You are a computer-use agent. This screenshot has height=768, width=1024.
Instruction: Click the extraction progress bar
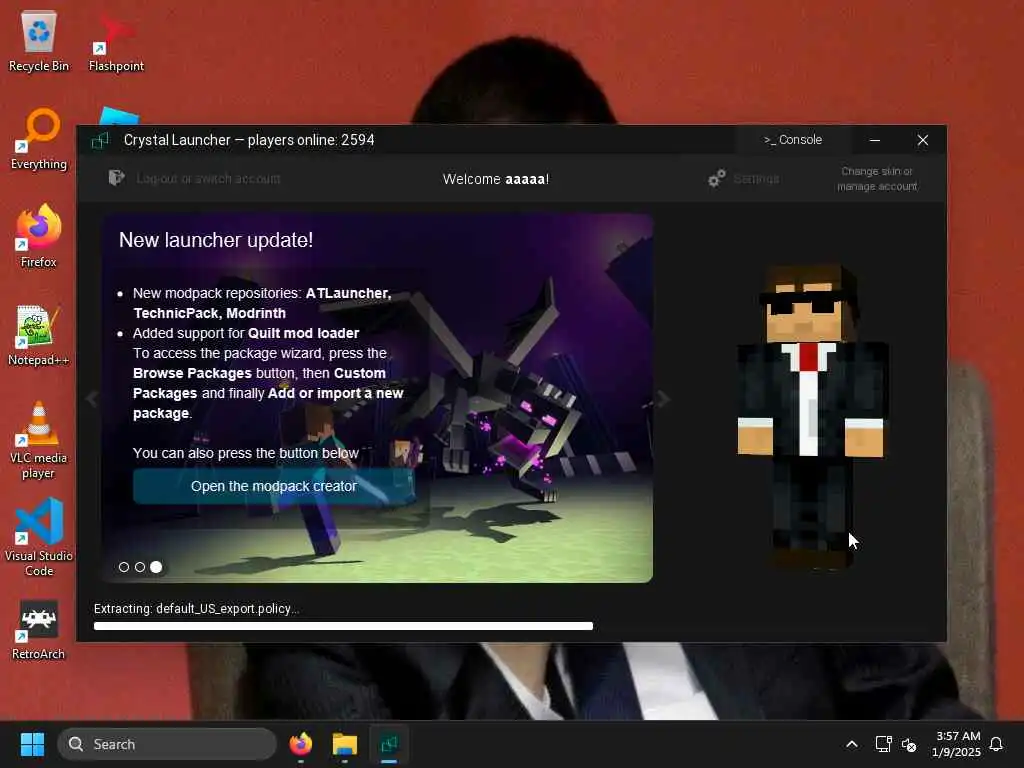click(344, 626)
